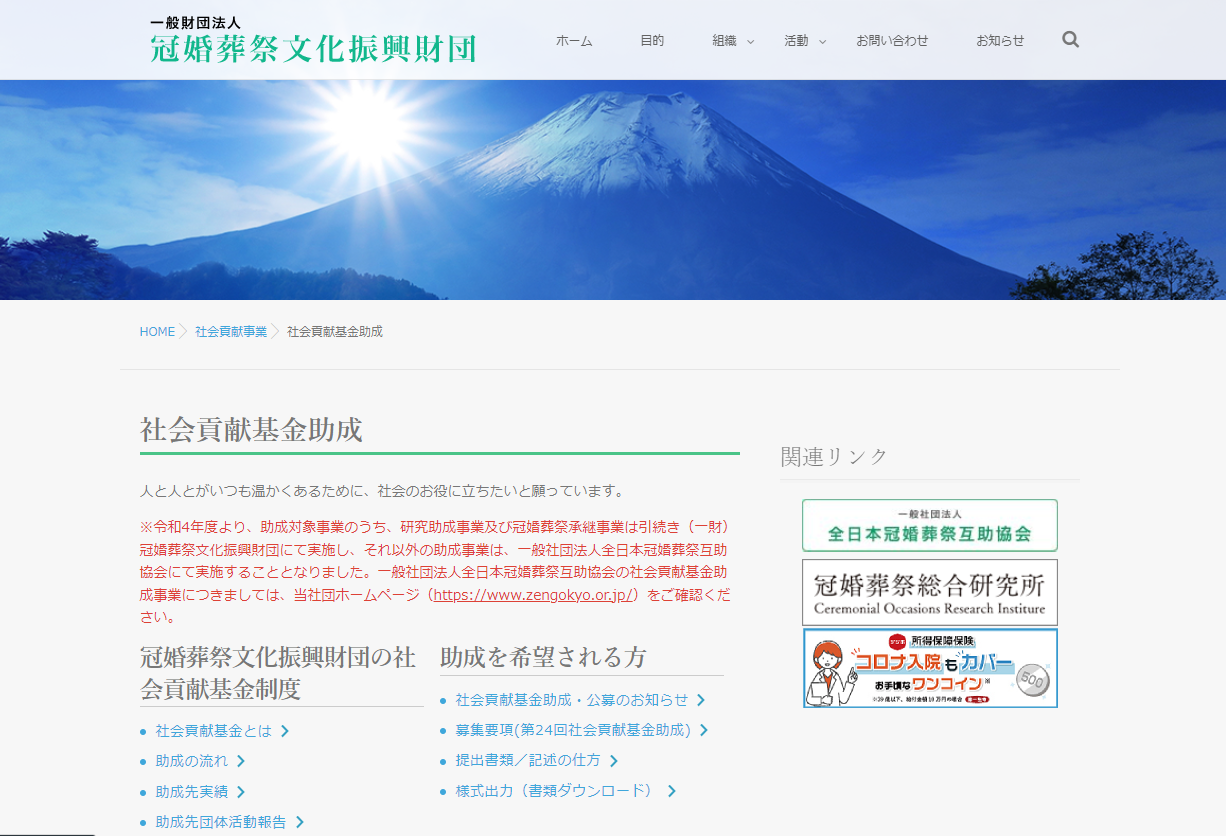1226x836 pixels.
Task: Follow the zengokyo.or.jp hyperlink
Action: 533,595
